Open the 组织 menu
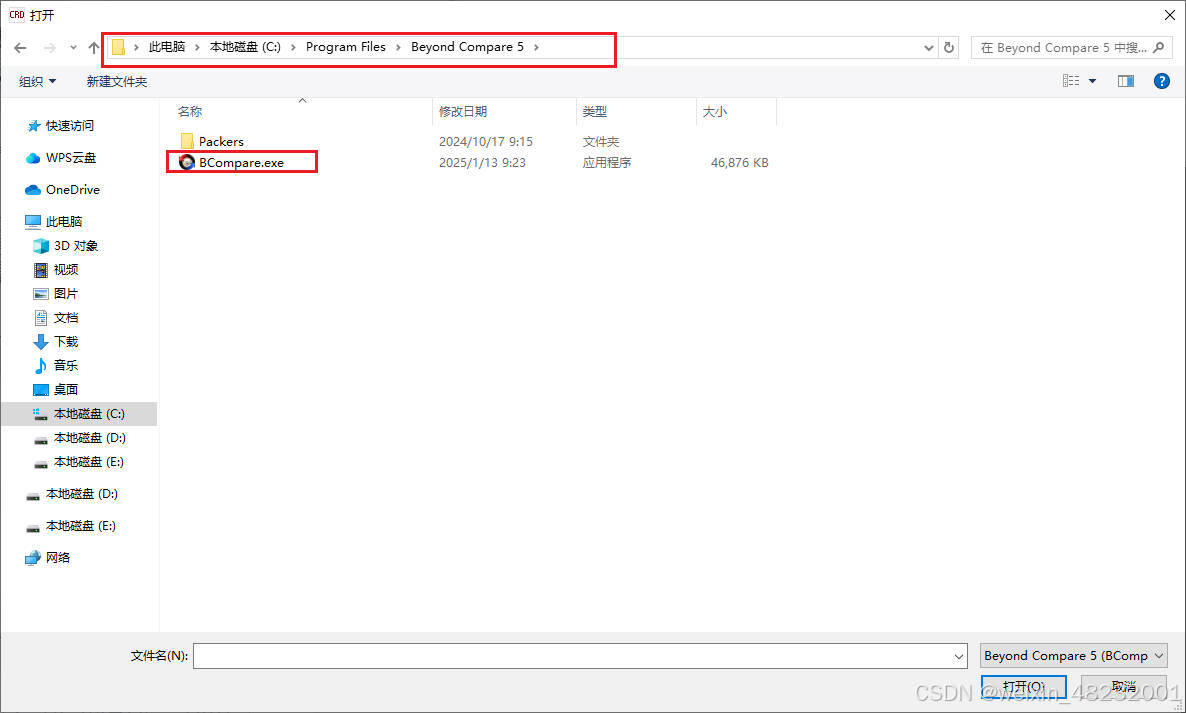Image resolution: width=1186 pixels, height=713 pixels. point(37,82)
